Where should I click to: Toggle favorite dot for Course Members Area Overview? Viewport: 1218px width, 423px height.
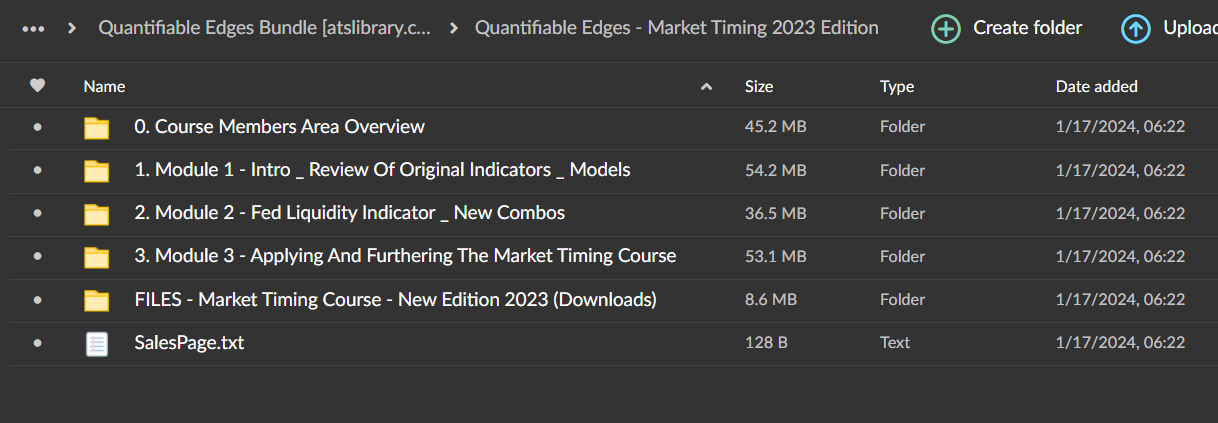(x=38, y=127)
